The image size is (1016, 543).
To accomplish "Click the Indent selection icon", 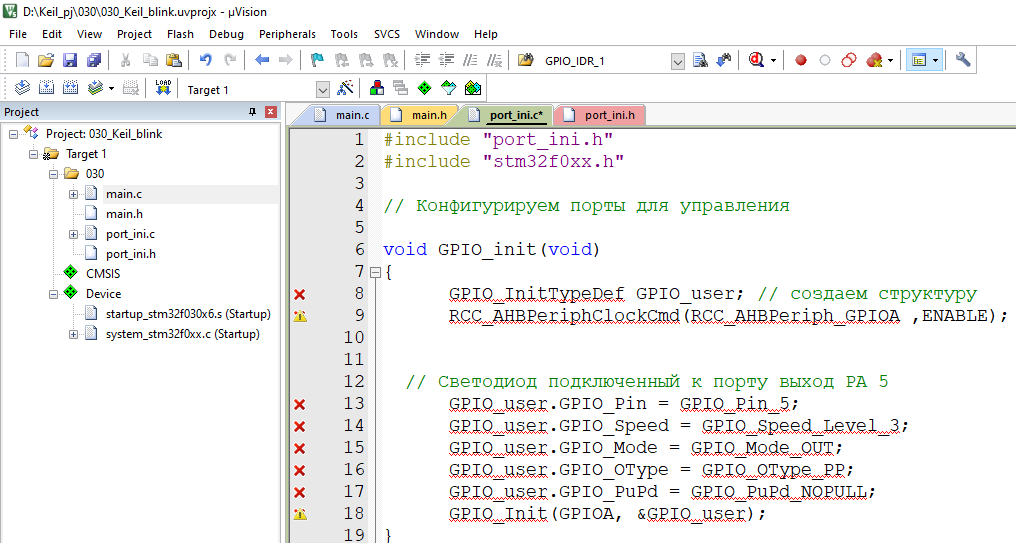I will [422, 60].
